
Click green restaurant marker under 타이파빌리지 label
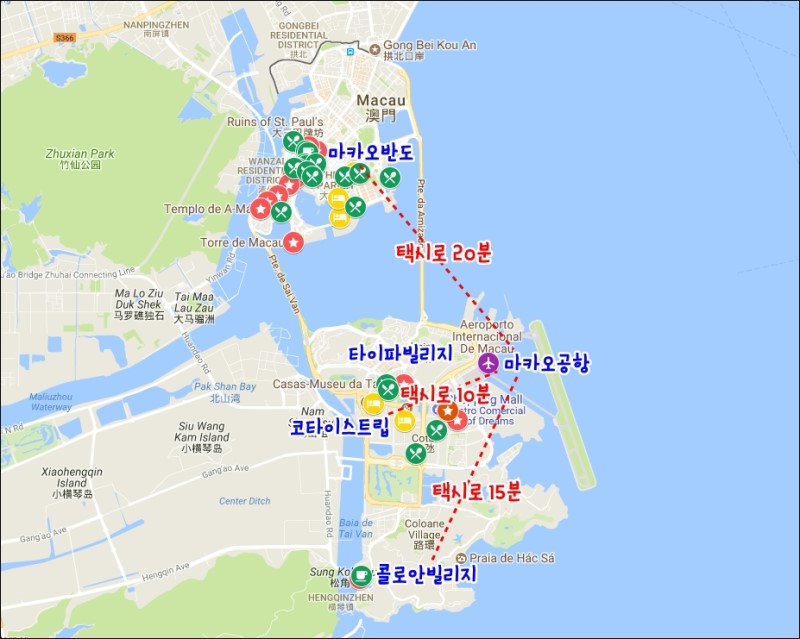pos(388,390)
